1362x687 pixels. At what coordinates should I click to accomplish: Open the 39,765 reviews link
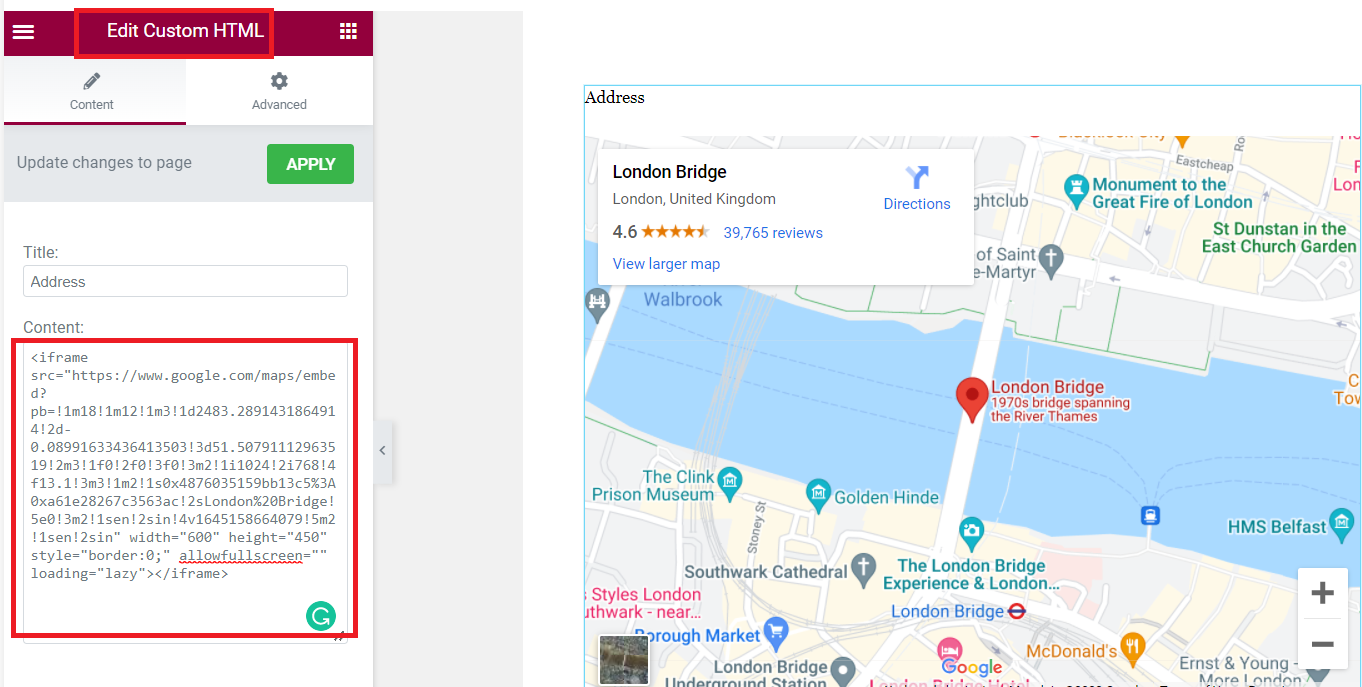coord(773,233)
